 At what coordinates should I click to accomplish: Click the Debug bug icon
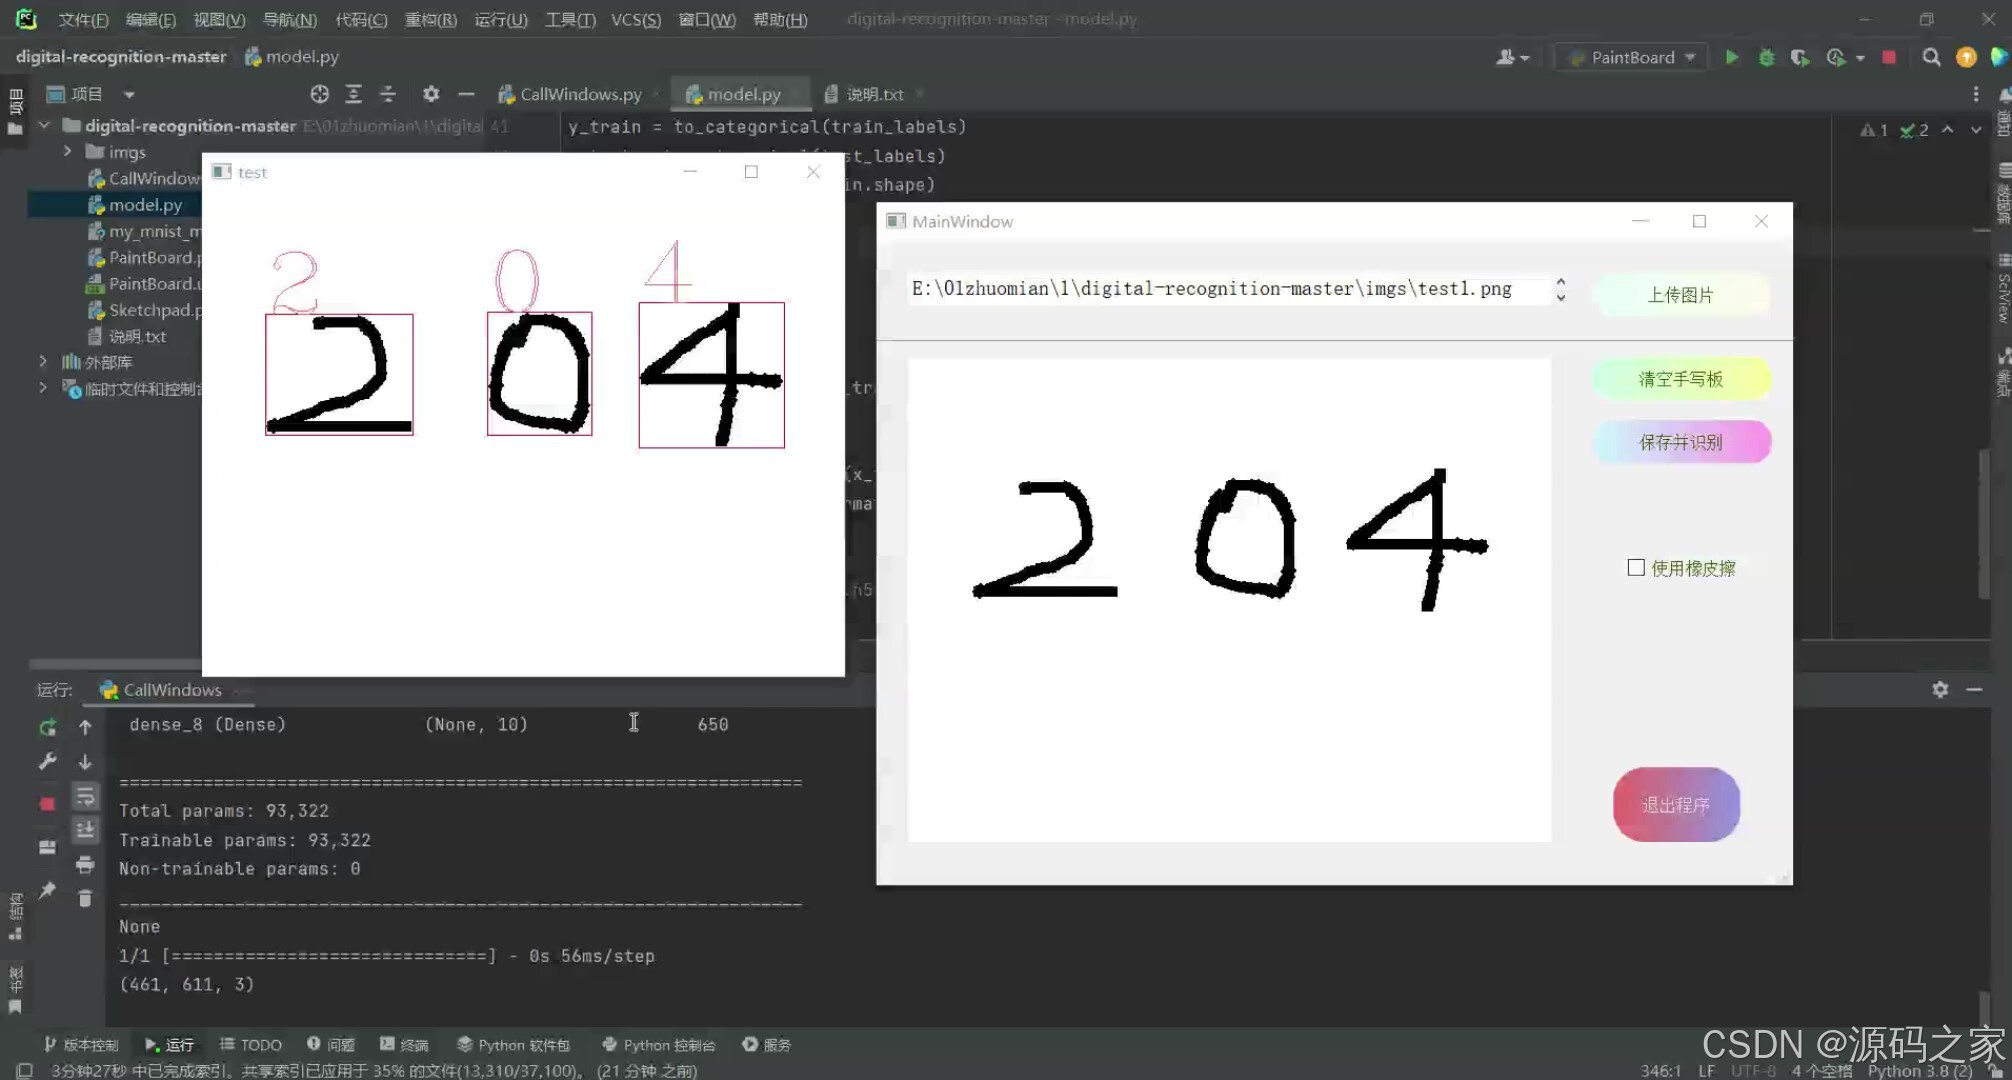coord(1766,58)
